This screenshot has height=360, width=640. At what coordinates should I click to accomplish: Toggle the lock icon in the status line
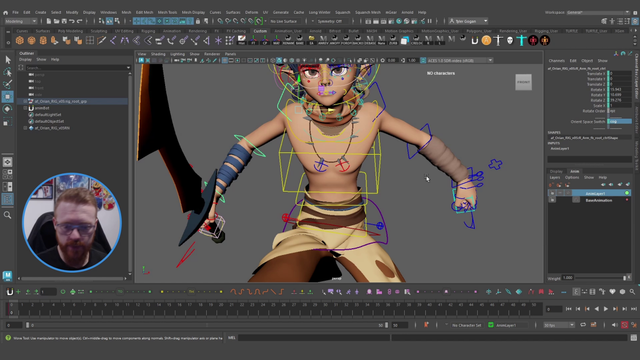(198, 21)
